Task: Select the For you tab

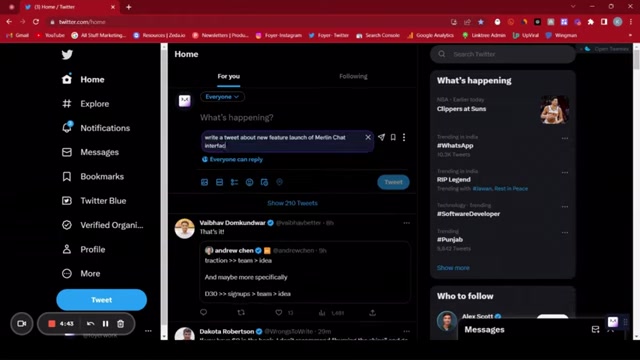Action: (x=229, y=76)
